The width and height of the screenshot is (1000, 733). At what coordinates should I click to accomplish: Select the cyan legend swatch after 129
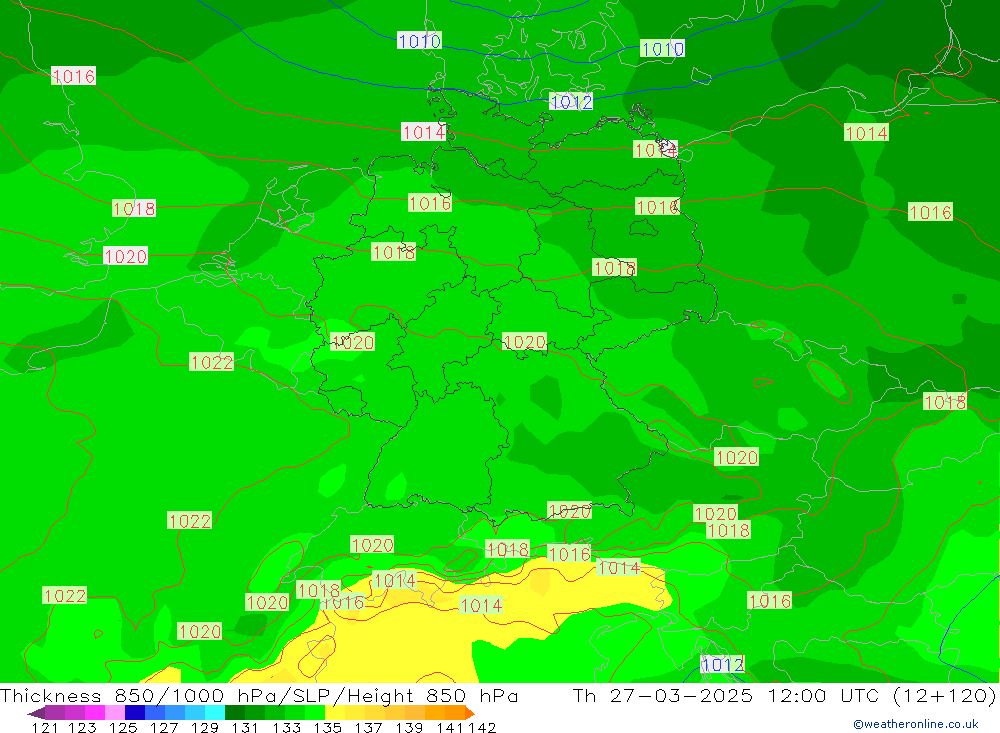215,713
